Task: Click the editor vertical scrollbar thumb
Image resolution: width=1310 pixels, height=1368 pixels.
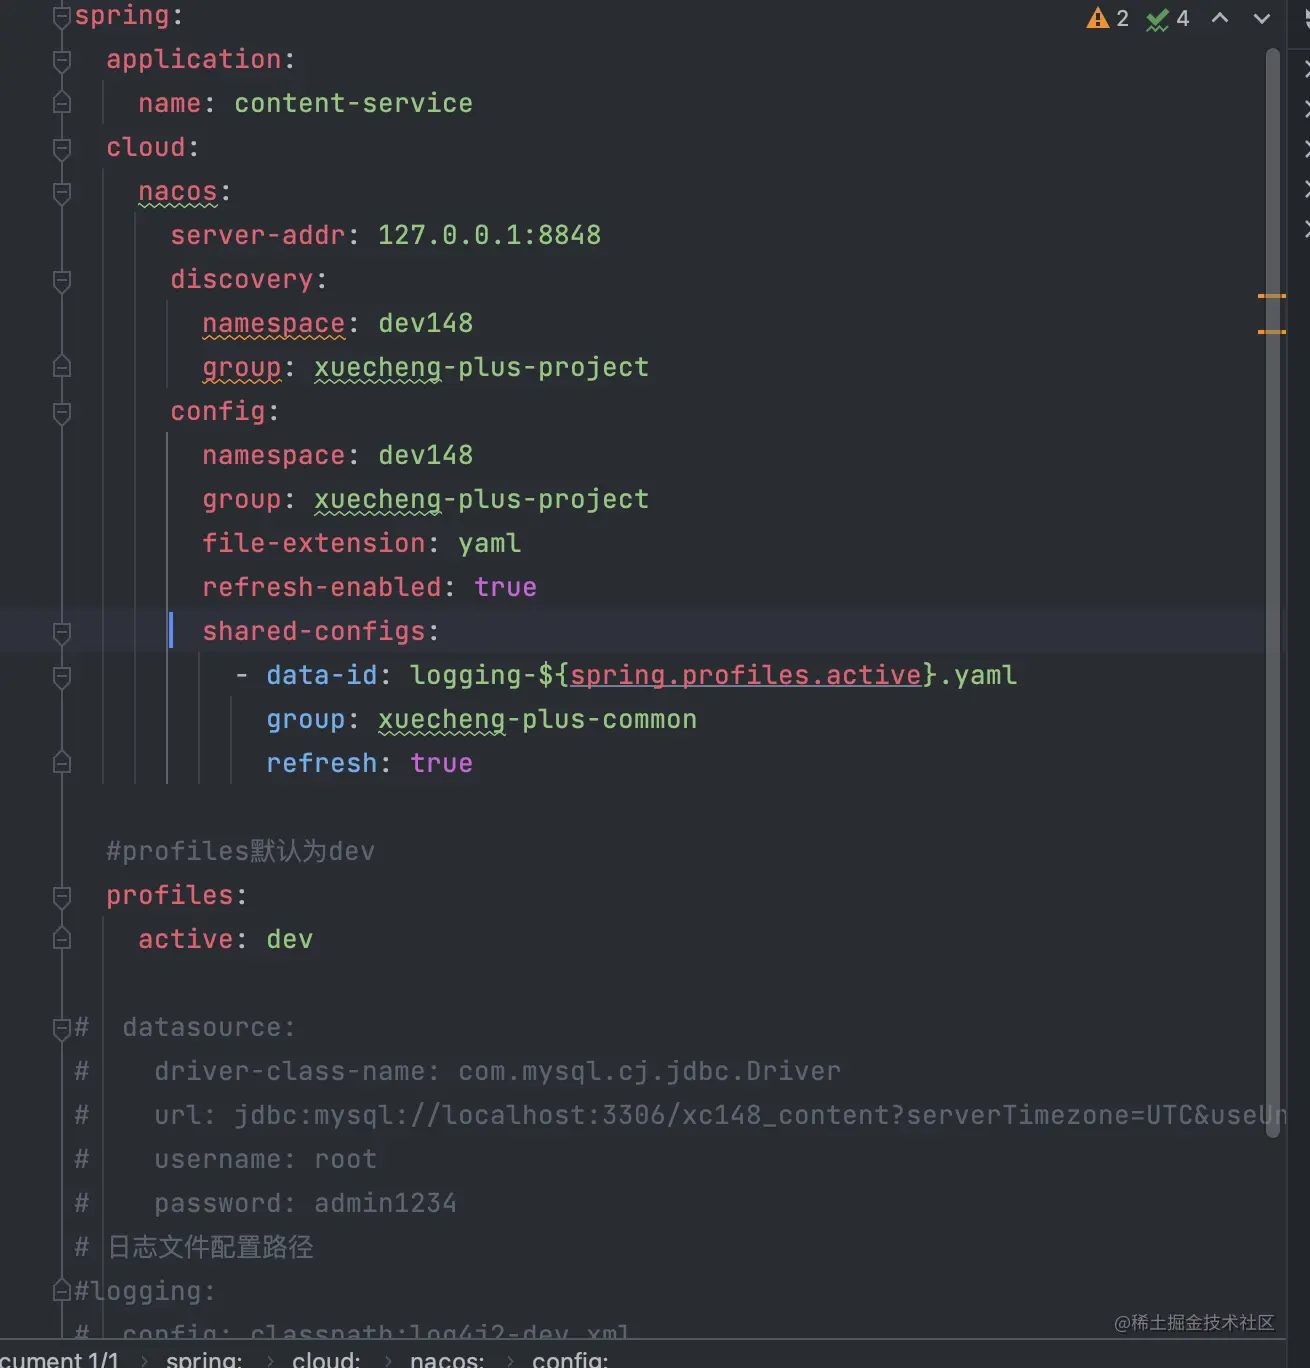Action: tap(1273, 600)
